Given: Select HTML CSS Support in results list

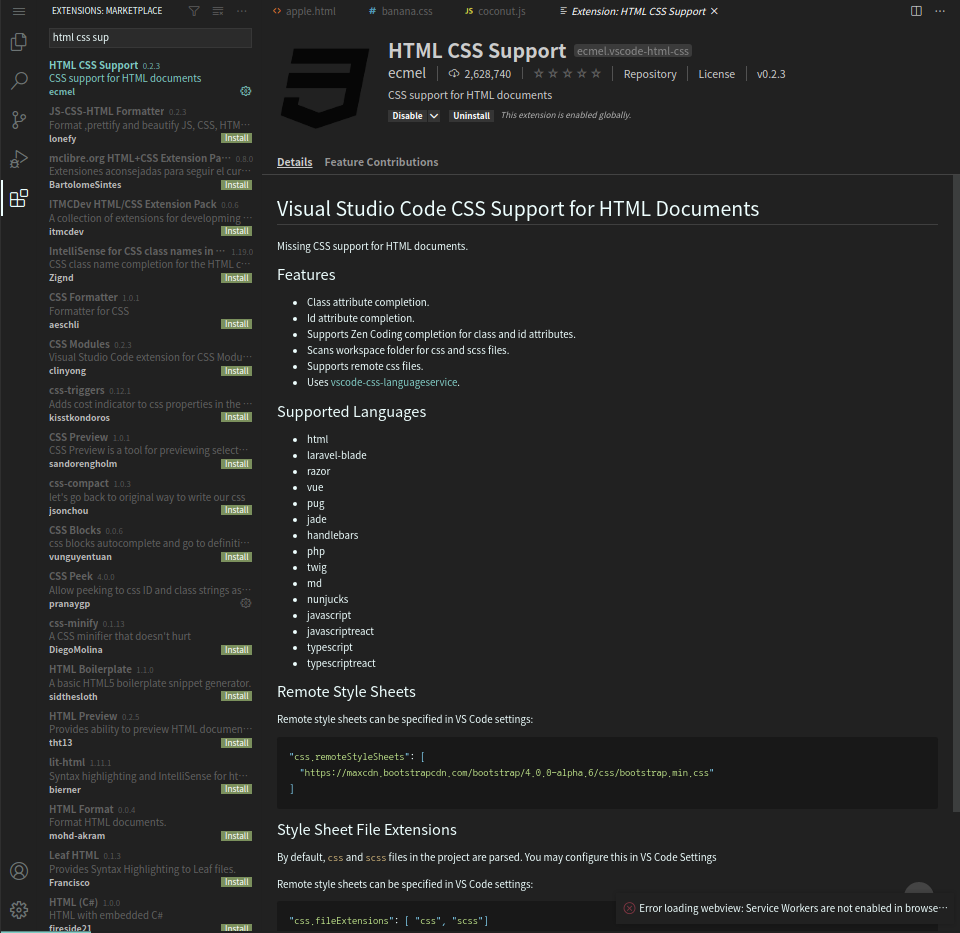Looking at the screenshot, I should (150, 78).
